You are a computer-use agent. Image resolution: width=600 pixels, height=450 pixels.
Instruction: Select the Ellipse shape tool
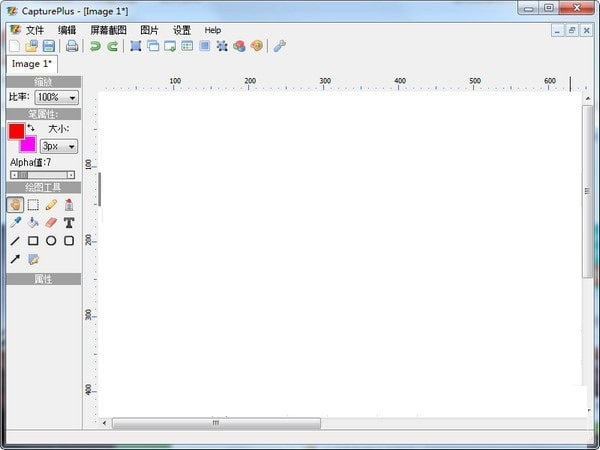pyautogui.click(x=51, y=241)
